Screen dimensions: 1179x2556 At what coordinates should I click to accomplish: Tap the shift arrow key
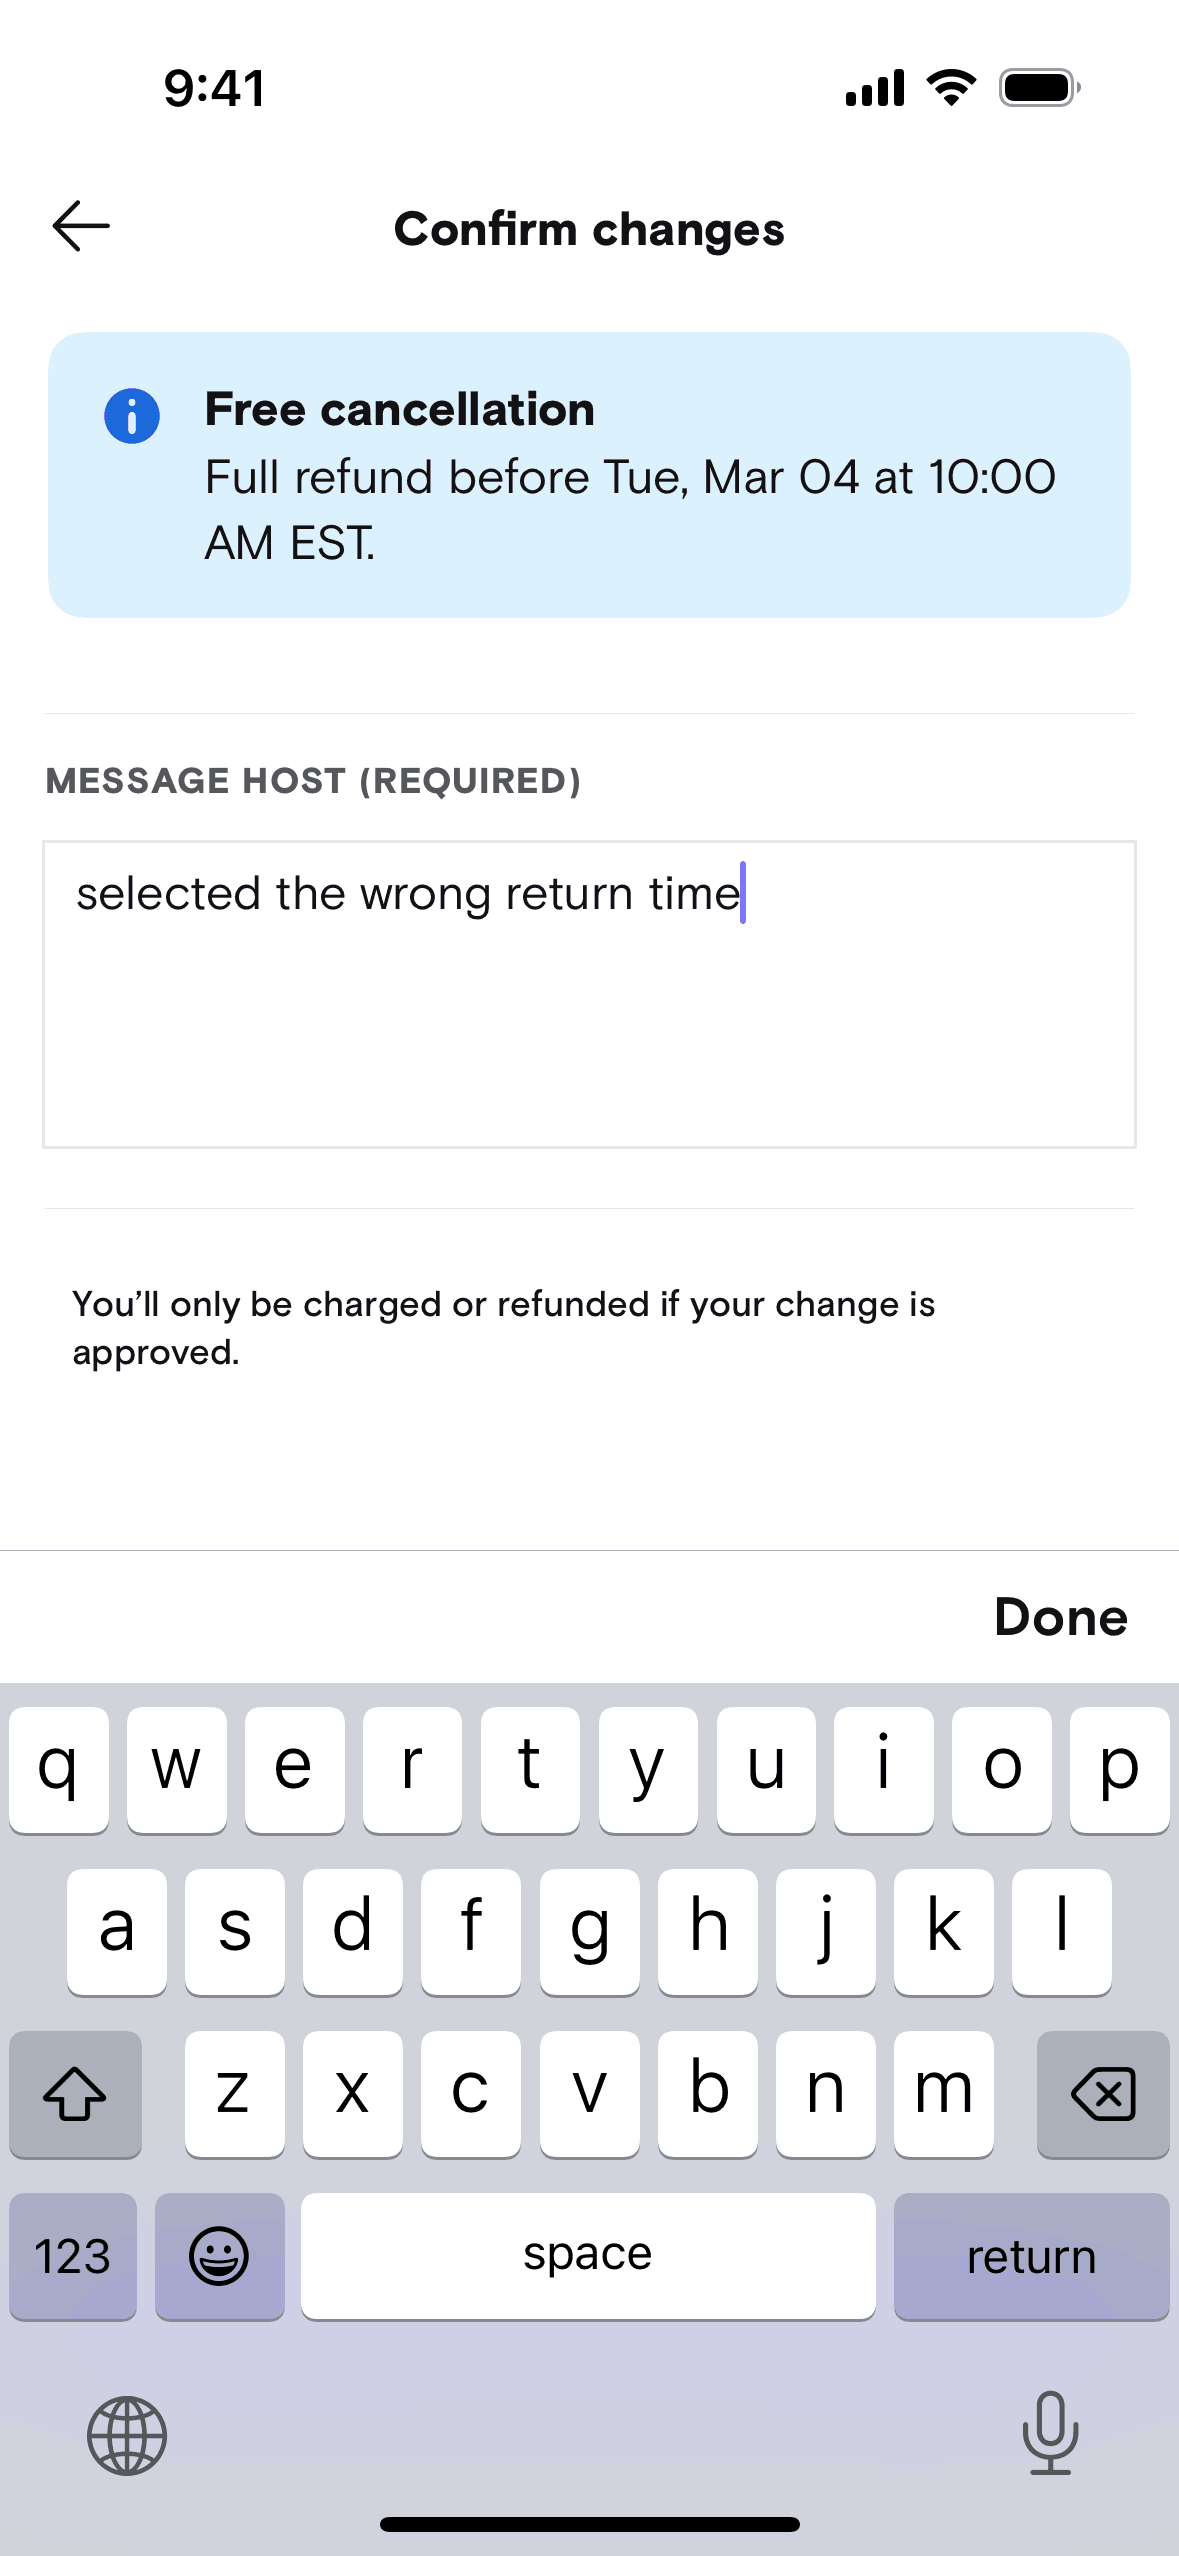75,2093
